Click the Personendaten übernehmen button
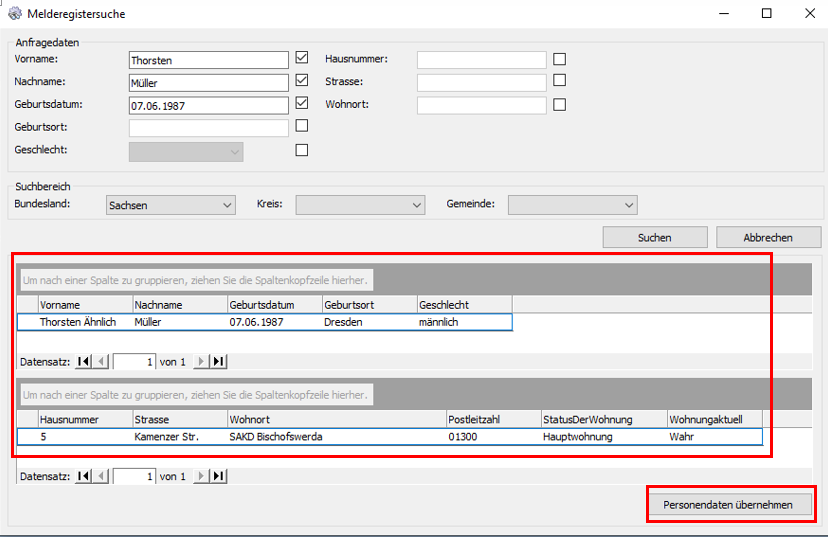 tap(731, 505)
